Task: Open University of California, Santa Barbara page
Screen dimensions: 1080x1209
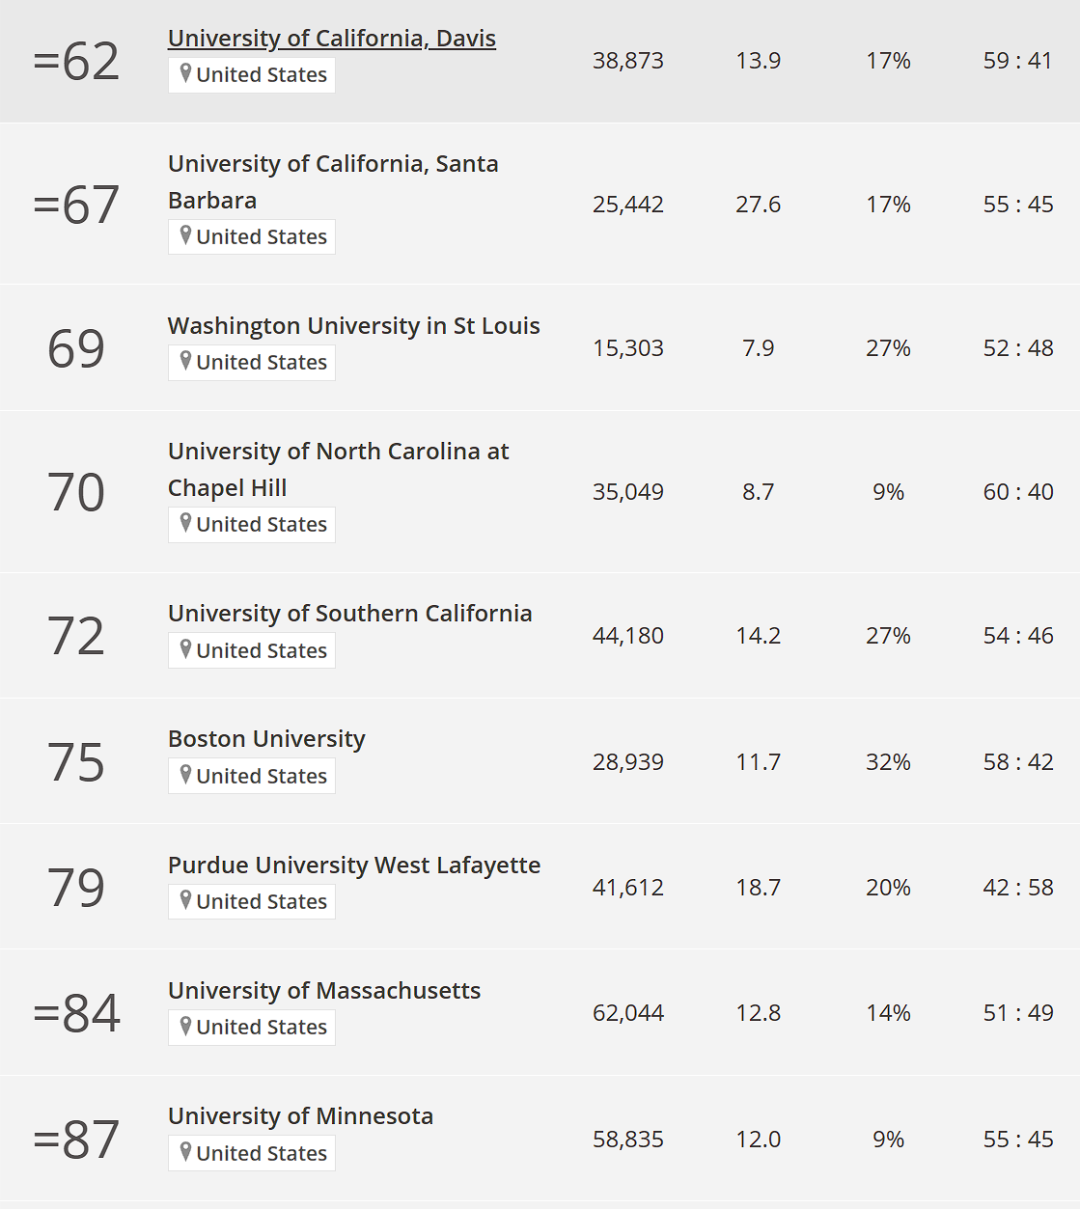Action: point(333,182)
